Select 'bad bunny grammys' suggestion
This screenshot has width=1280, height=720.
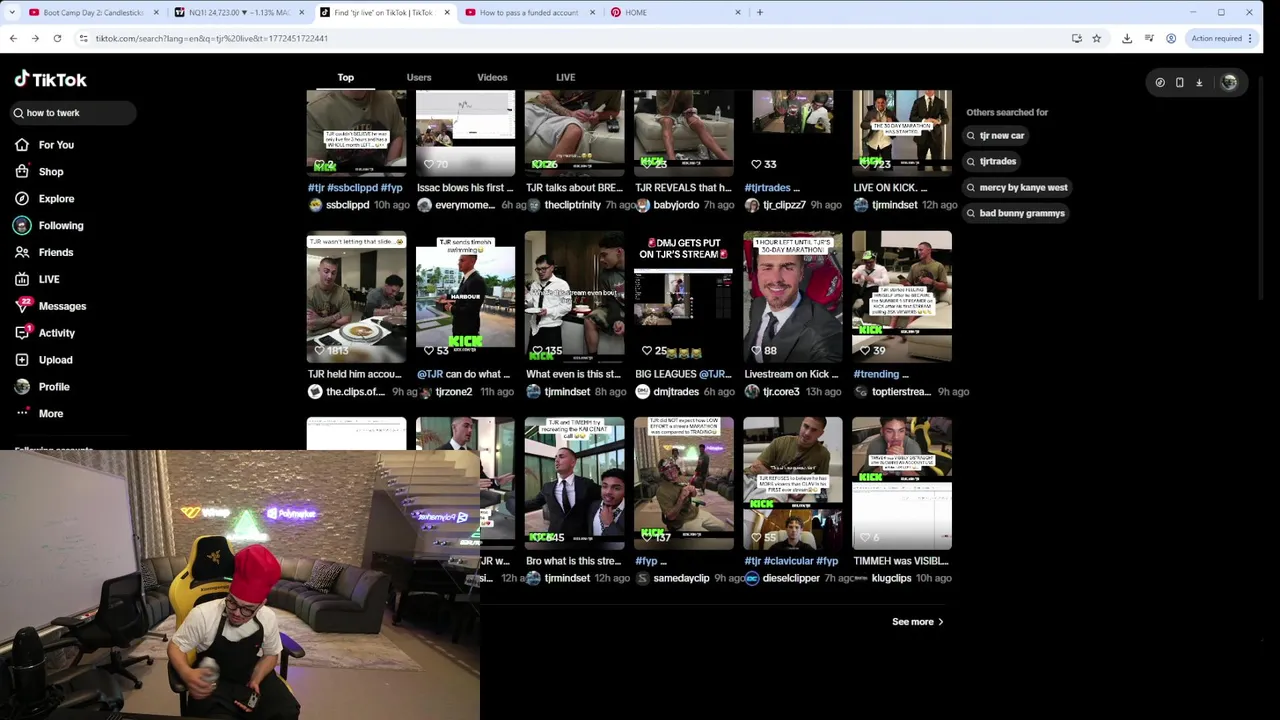click(x=1016, y=213)
